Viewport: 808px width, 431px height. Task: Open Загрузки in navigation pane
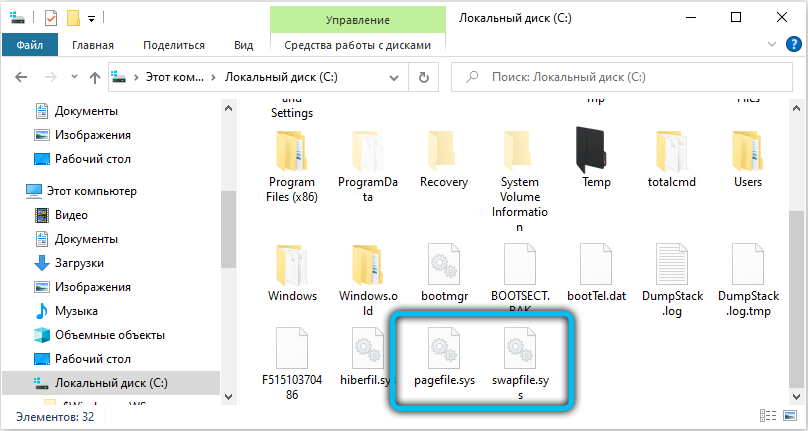coord(79,263)
